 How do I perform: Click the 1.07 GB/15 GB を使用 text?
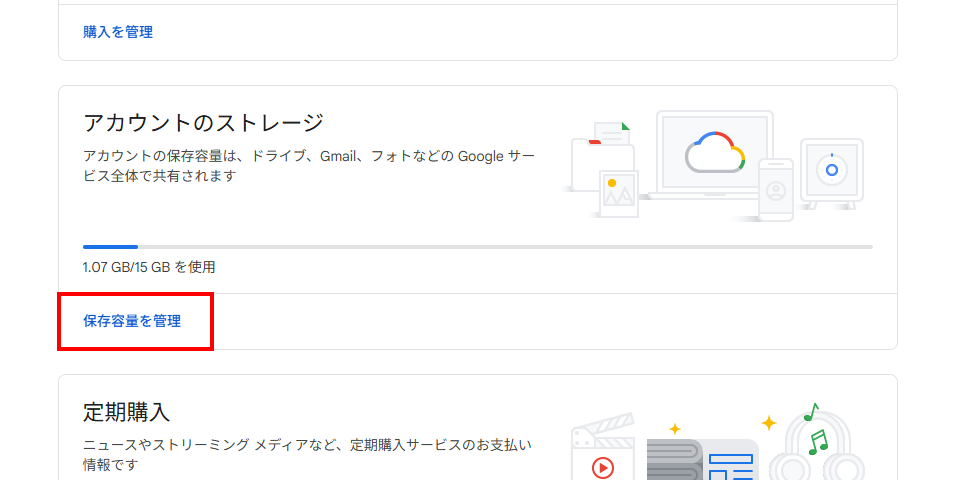[149, 267]
